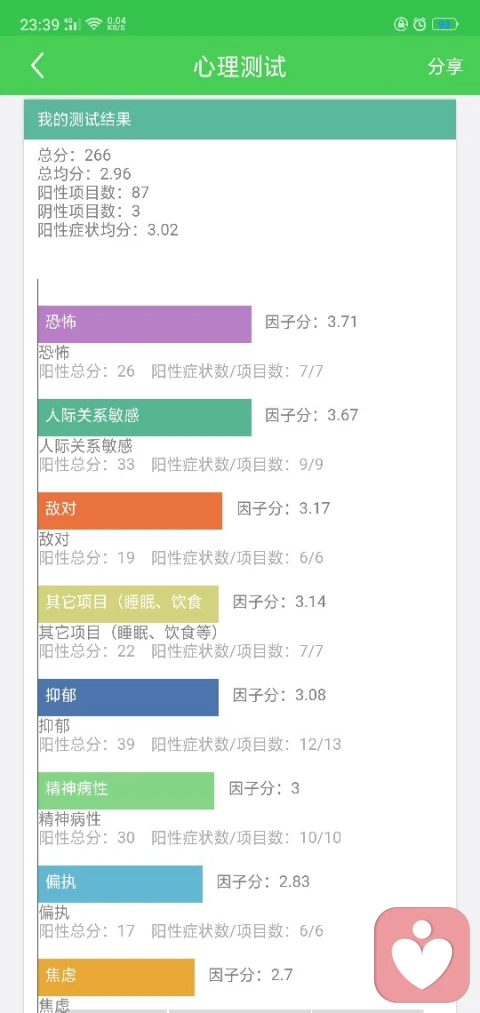Image resolution: width=480 pixels, height=1013 pixels.
Task: Tap the Wi-Fi status icon
Action: (94, 25)
